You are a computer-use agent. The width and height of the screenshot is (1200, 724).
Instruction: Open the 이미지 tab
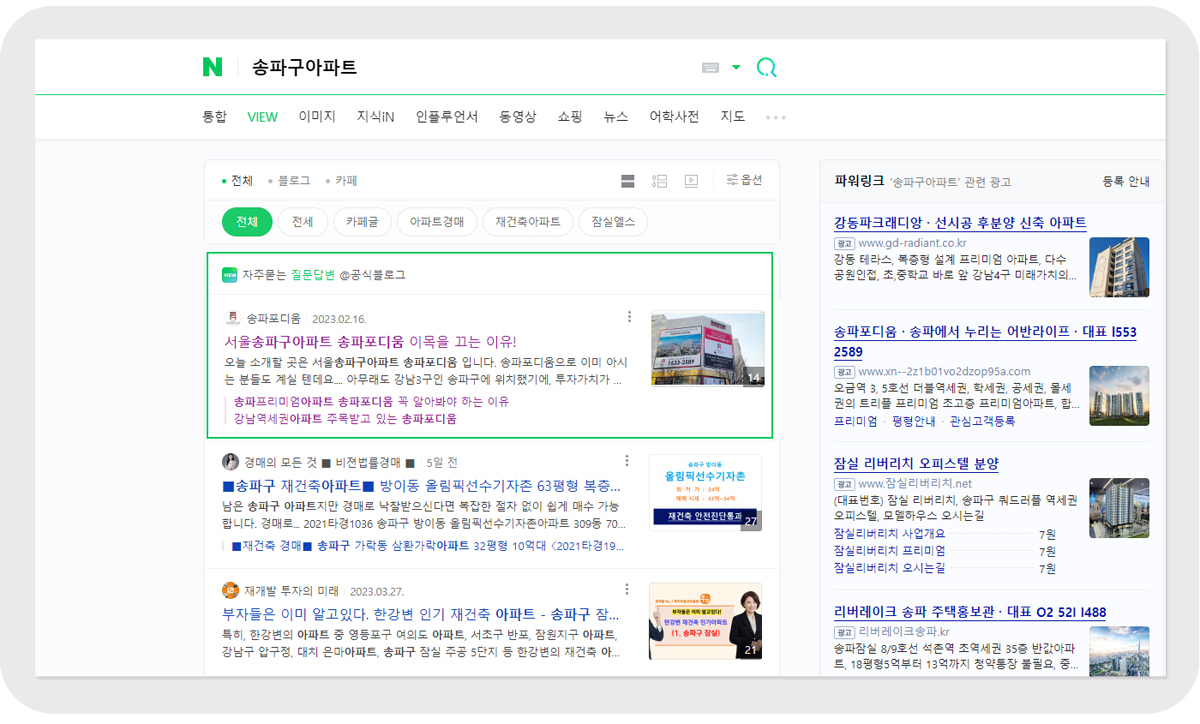click(317, 117)
